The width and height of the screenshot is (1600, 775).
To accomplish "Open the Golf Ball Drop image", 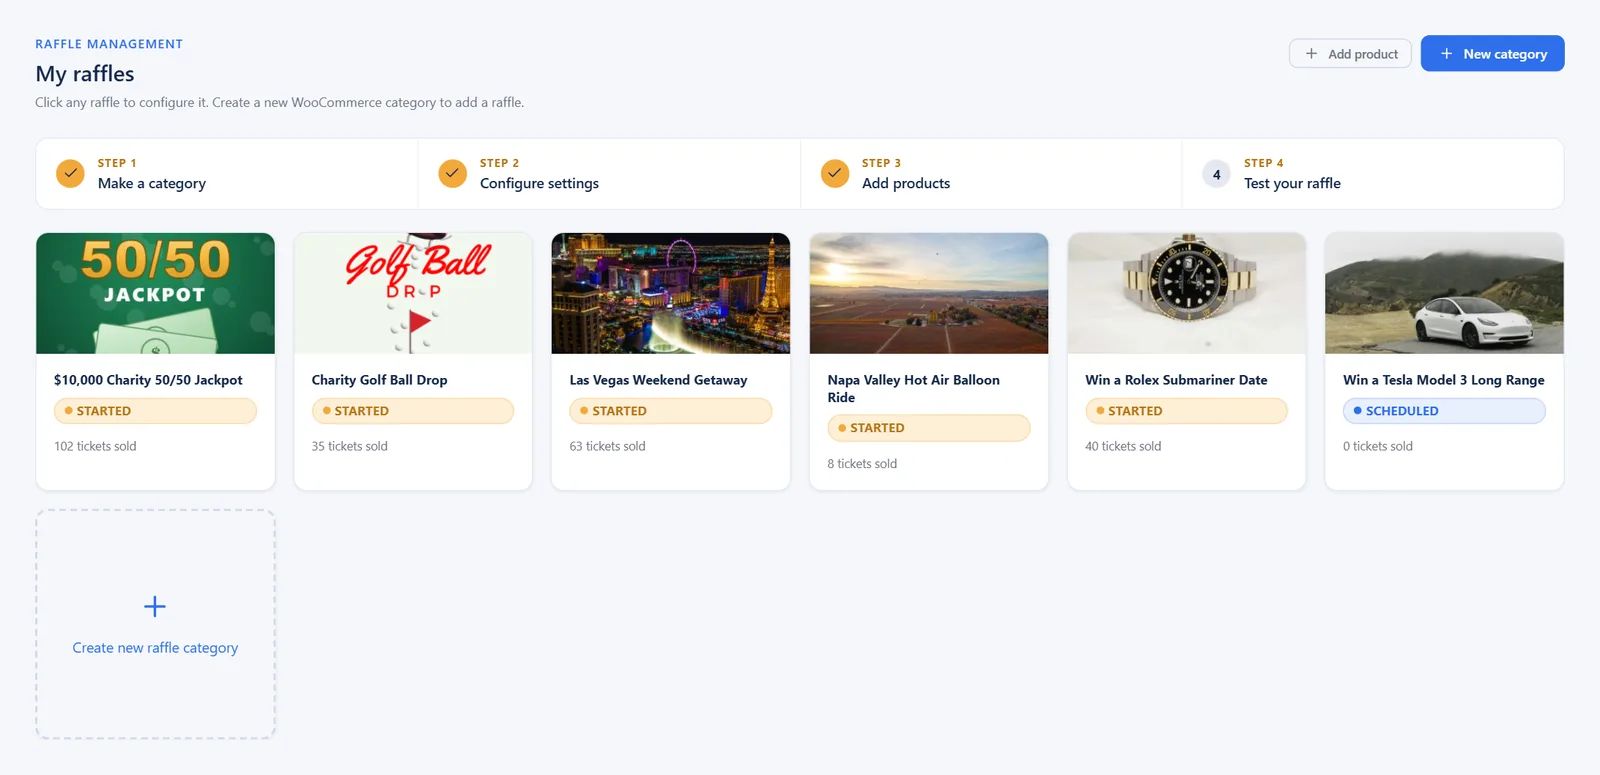I will (413, 293).
